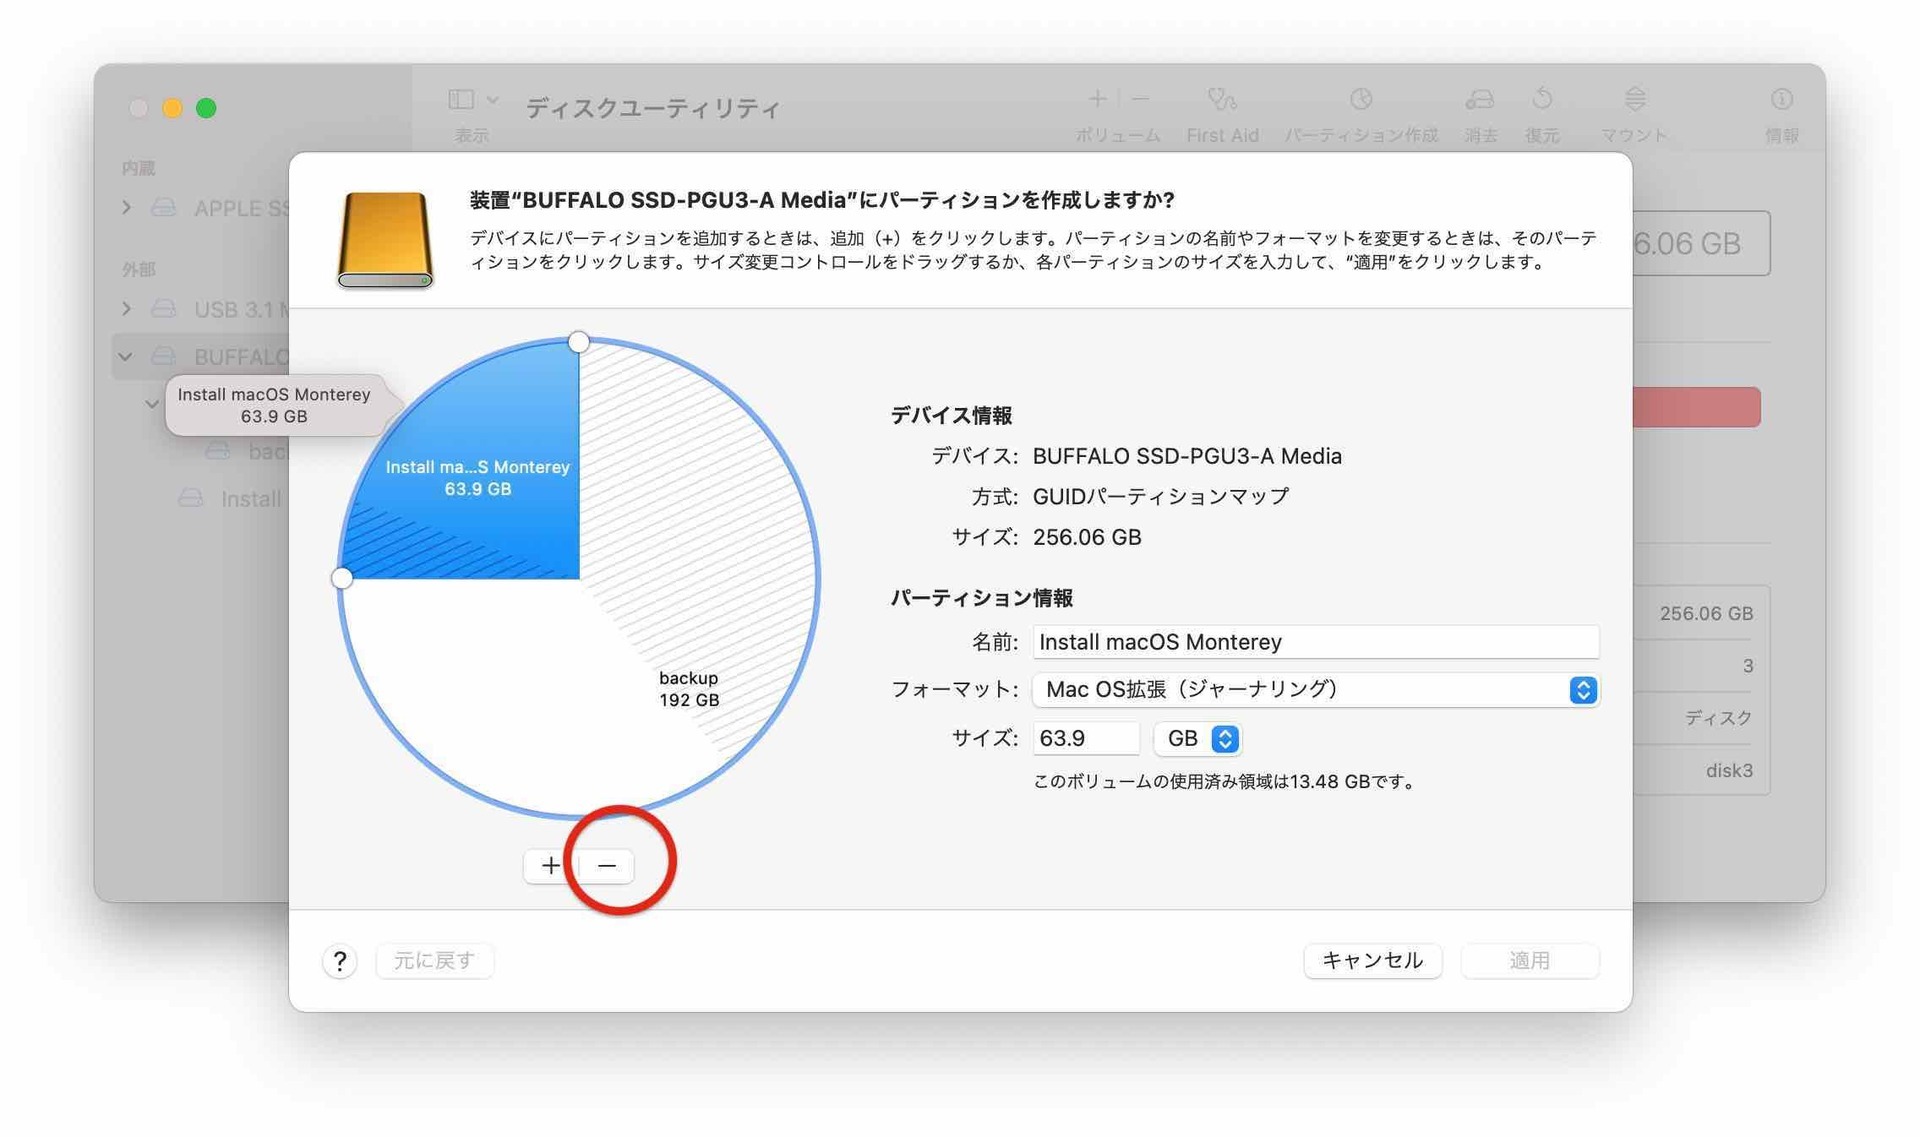Open the help question mark button
Screen dimensions: 1920x1137
[340, 961]
